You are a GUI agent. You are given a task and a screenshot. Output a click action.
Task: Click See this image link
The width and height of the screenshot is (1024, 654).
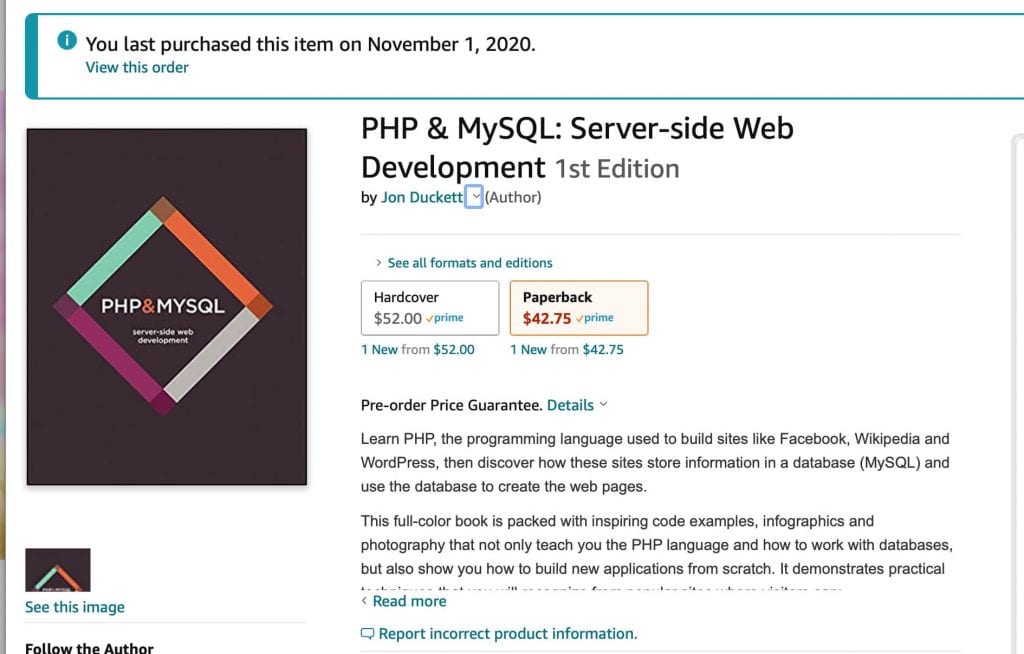[74, 607]
